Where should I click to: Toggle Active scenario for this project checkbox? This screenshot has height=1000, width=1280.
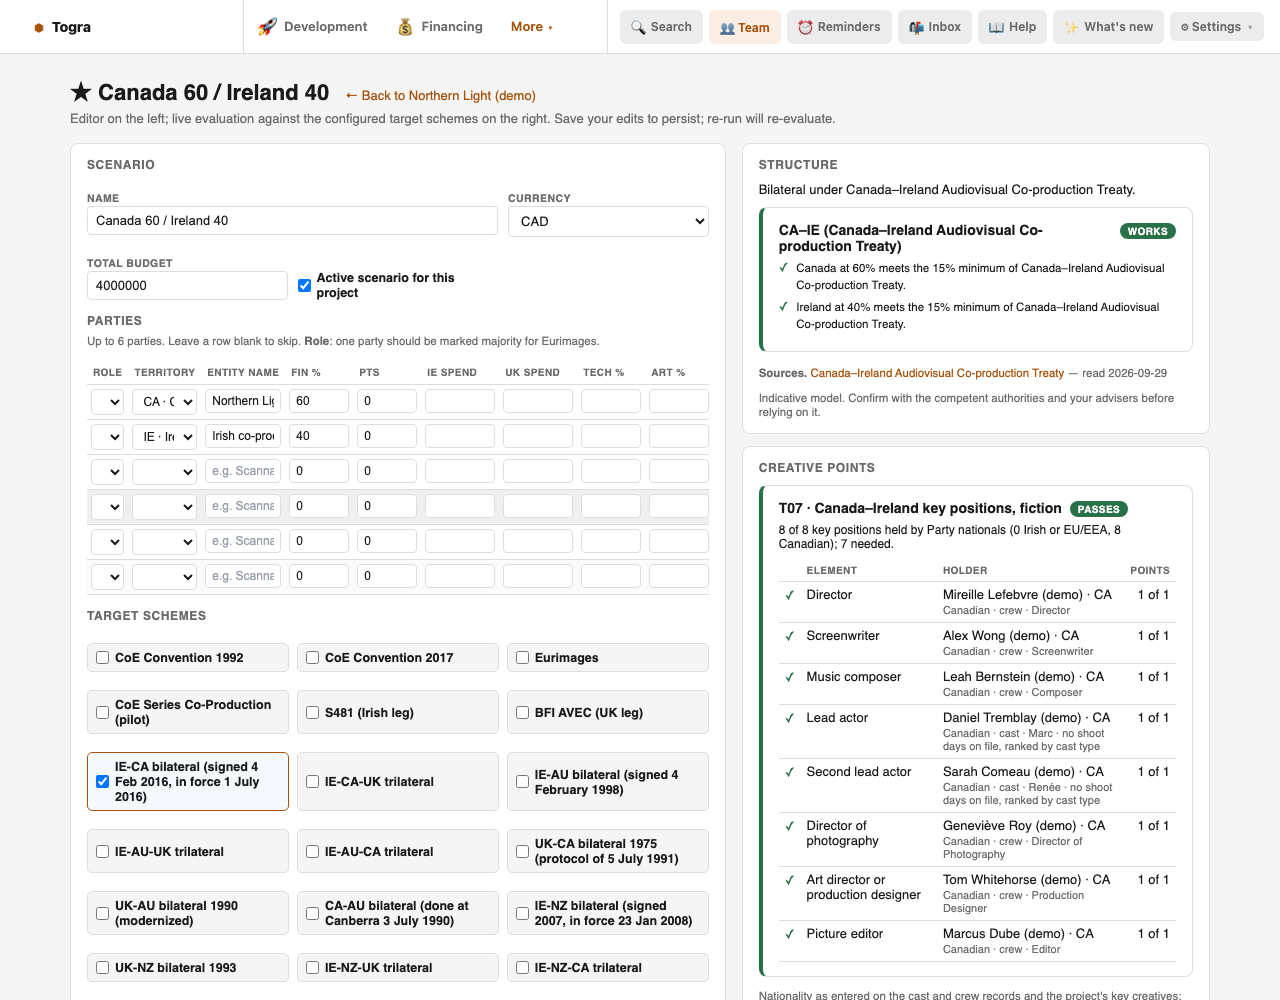tap(304, 285)
